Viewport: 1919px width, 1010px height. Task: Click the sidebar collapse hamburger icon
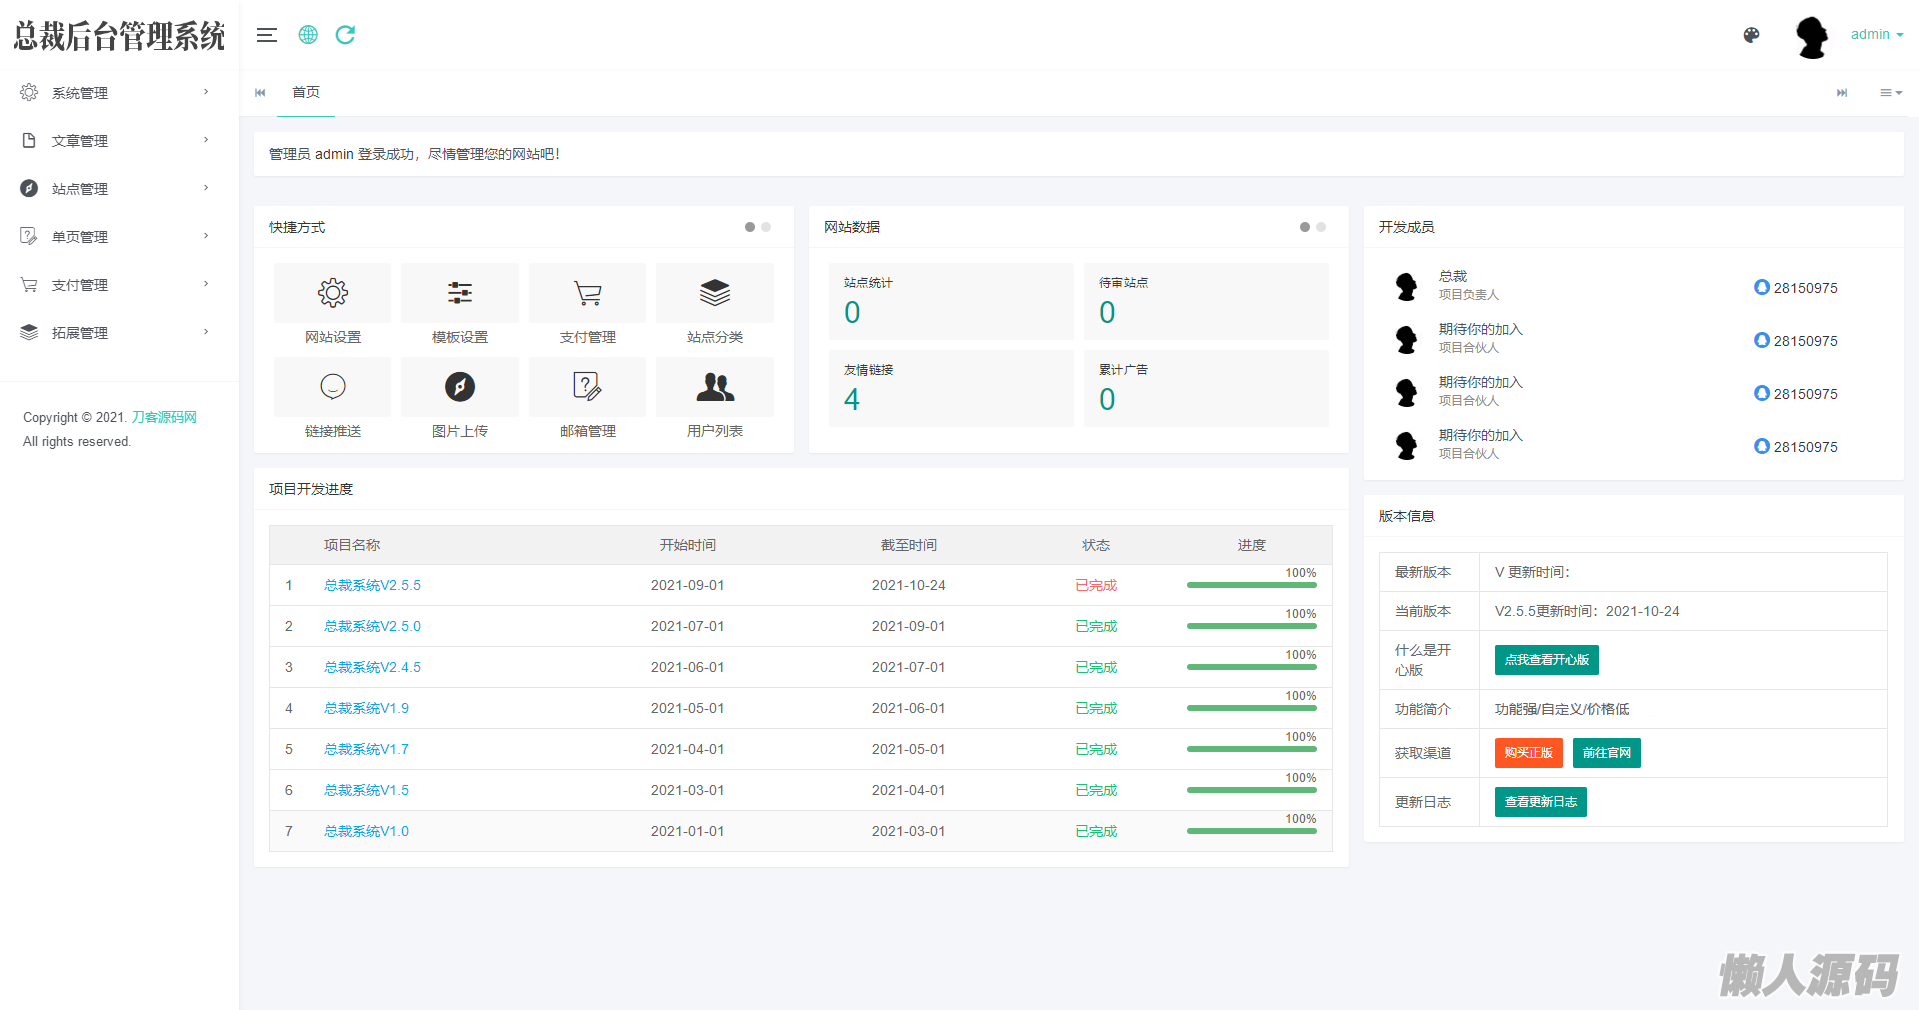pyautogui.click(x=266, y=35)
